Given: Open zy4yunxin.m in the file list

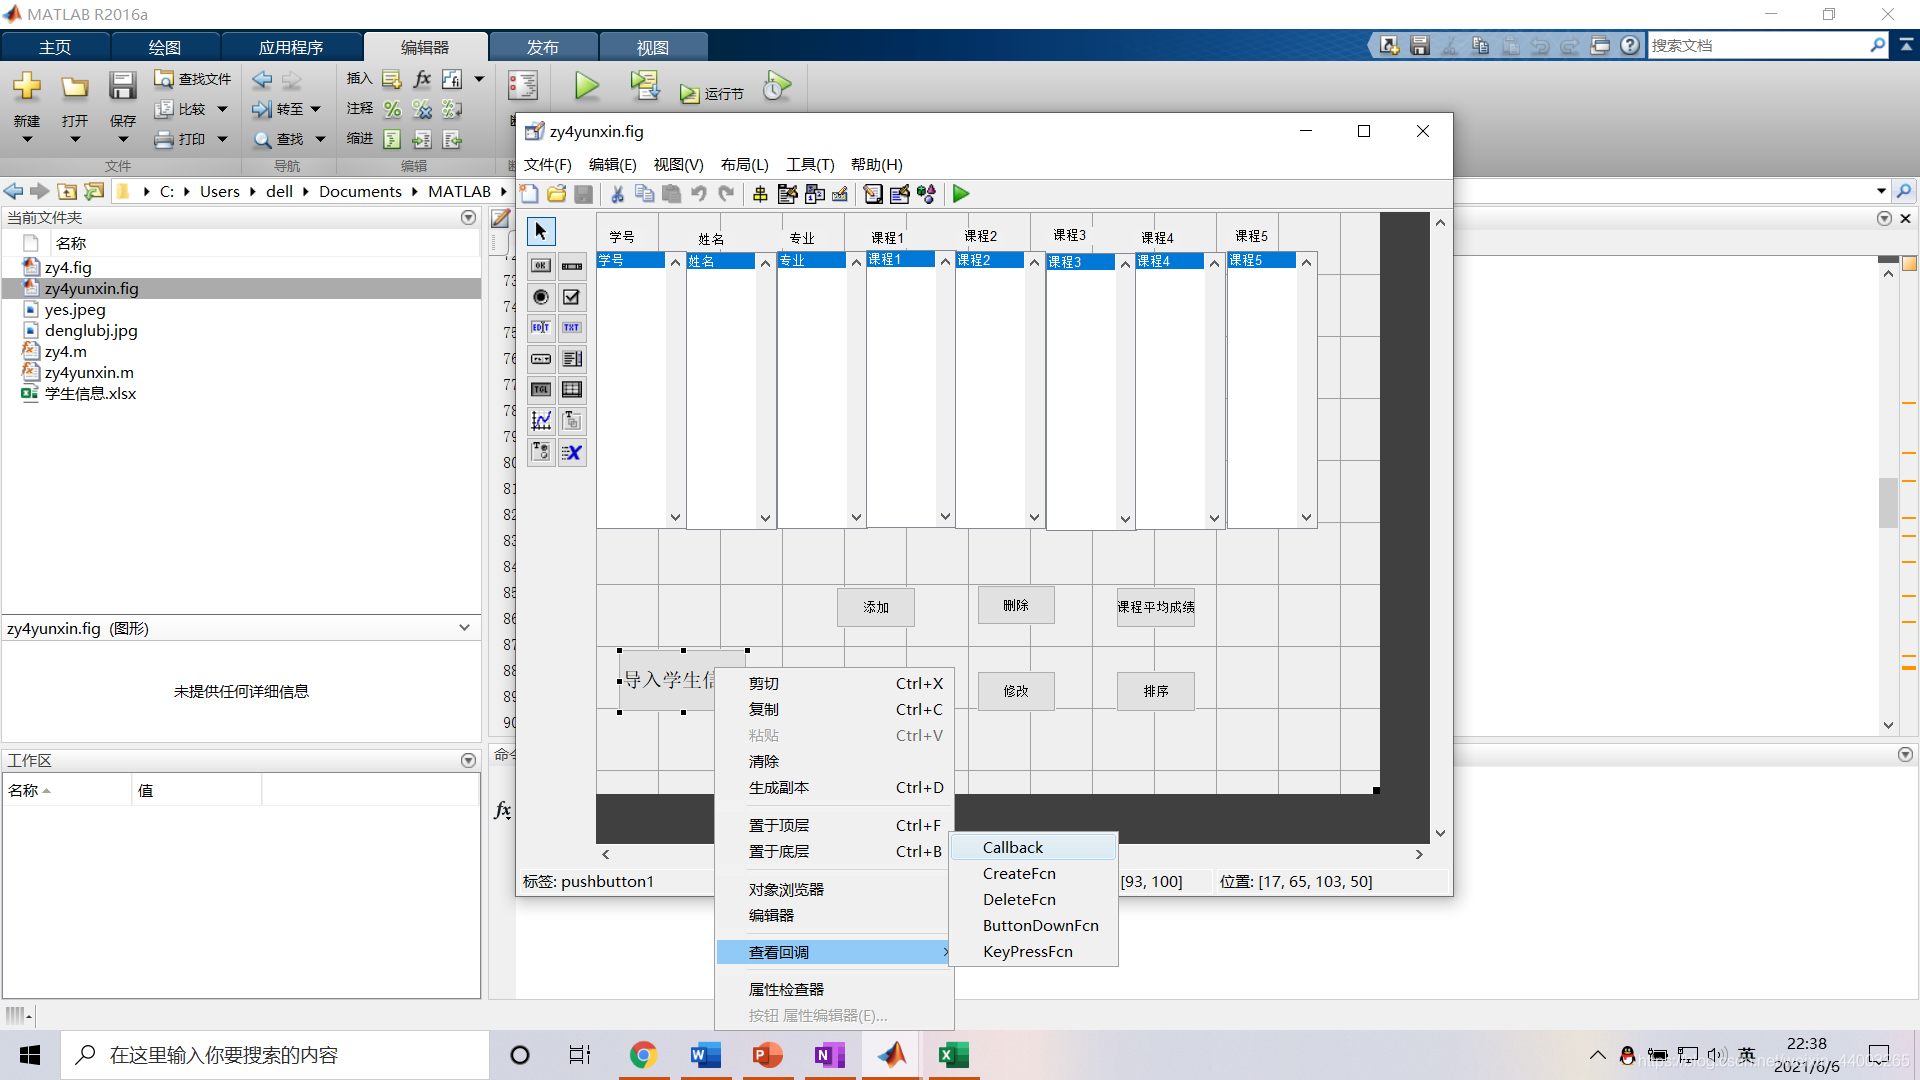Looking at the screenshot, I should (x=89, y=372).
